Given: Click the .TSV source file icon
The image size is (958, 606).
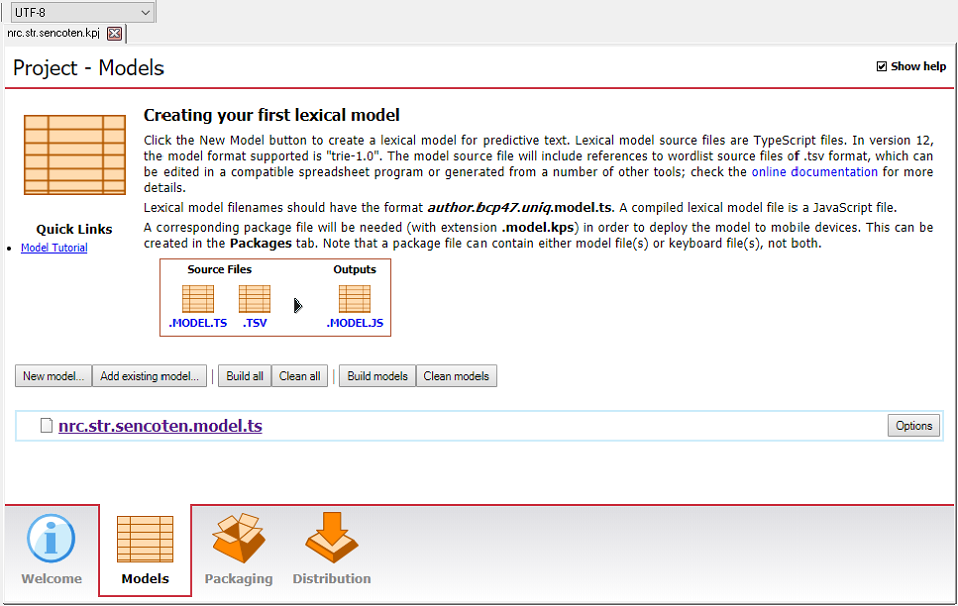Looking at the screenshot, I should (x=254, y=299).
